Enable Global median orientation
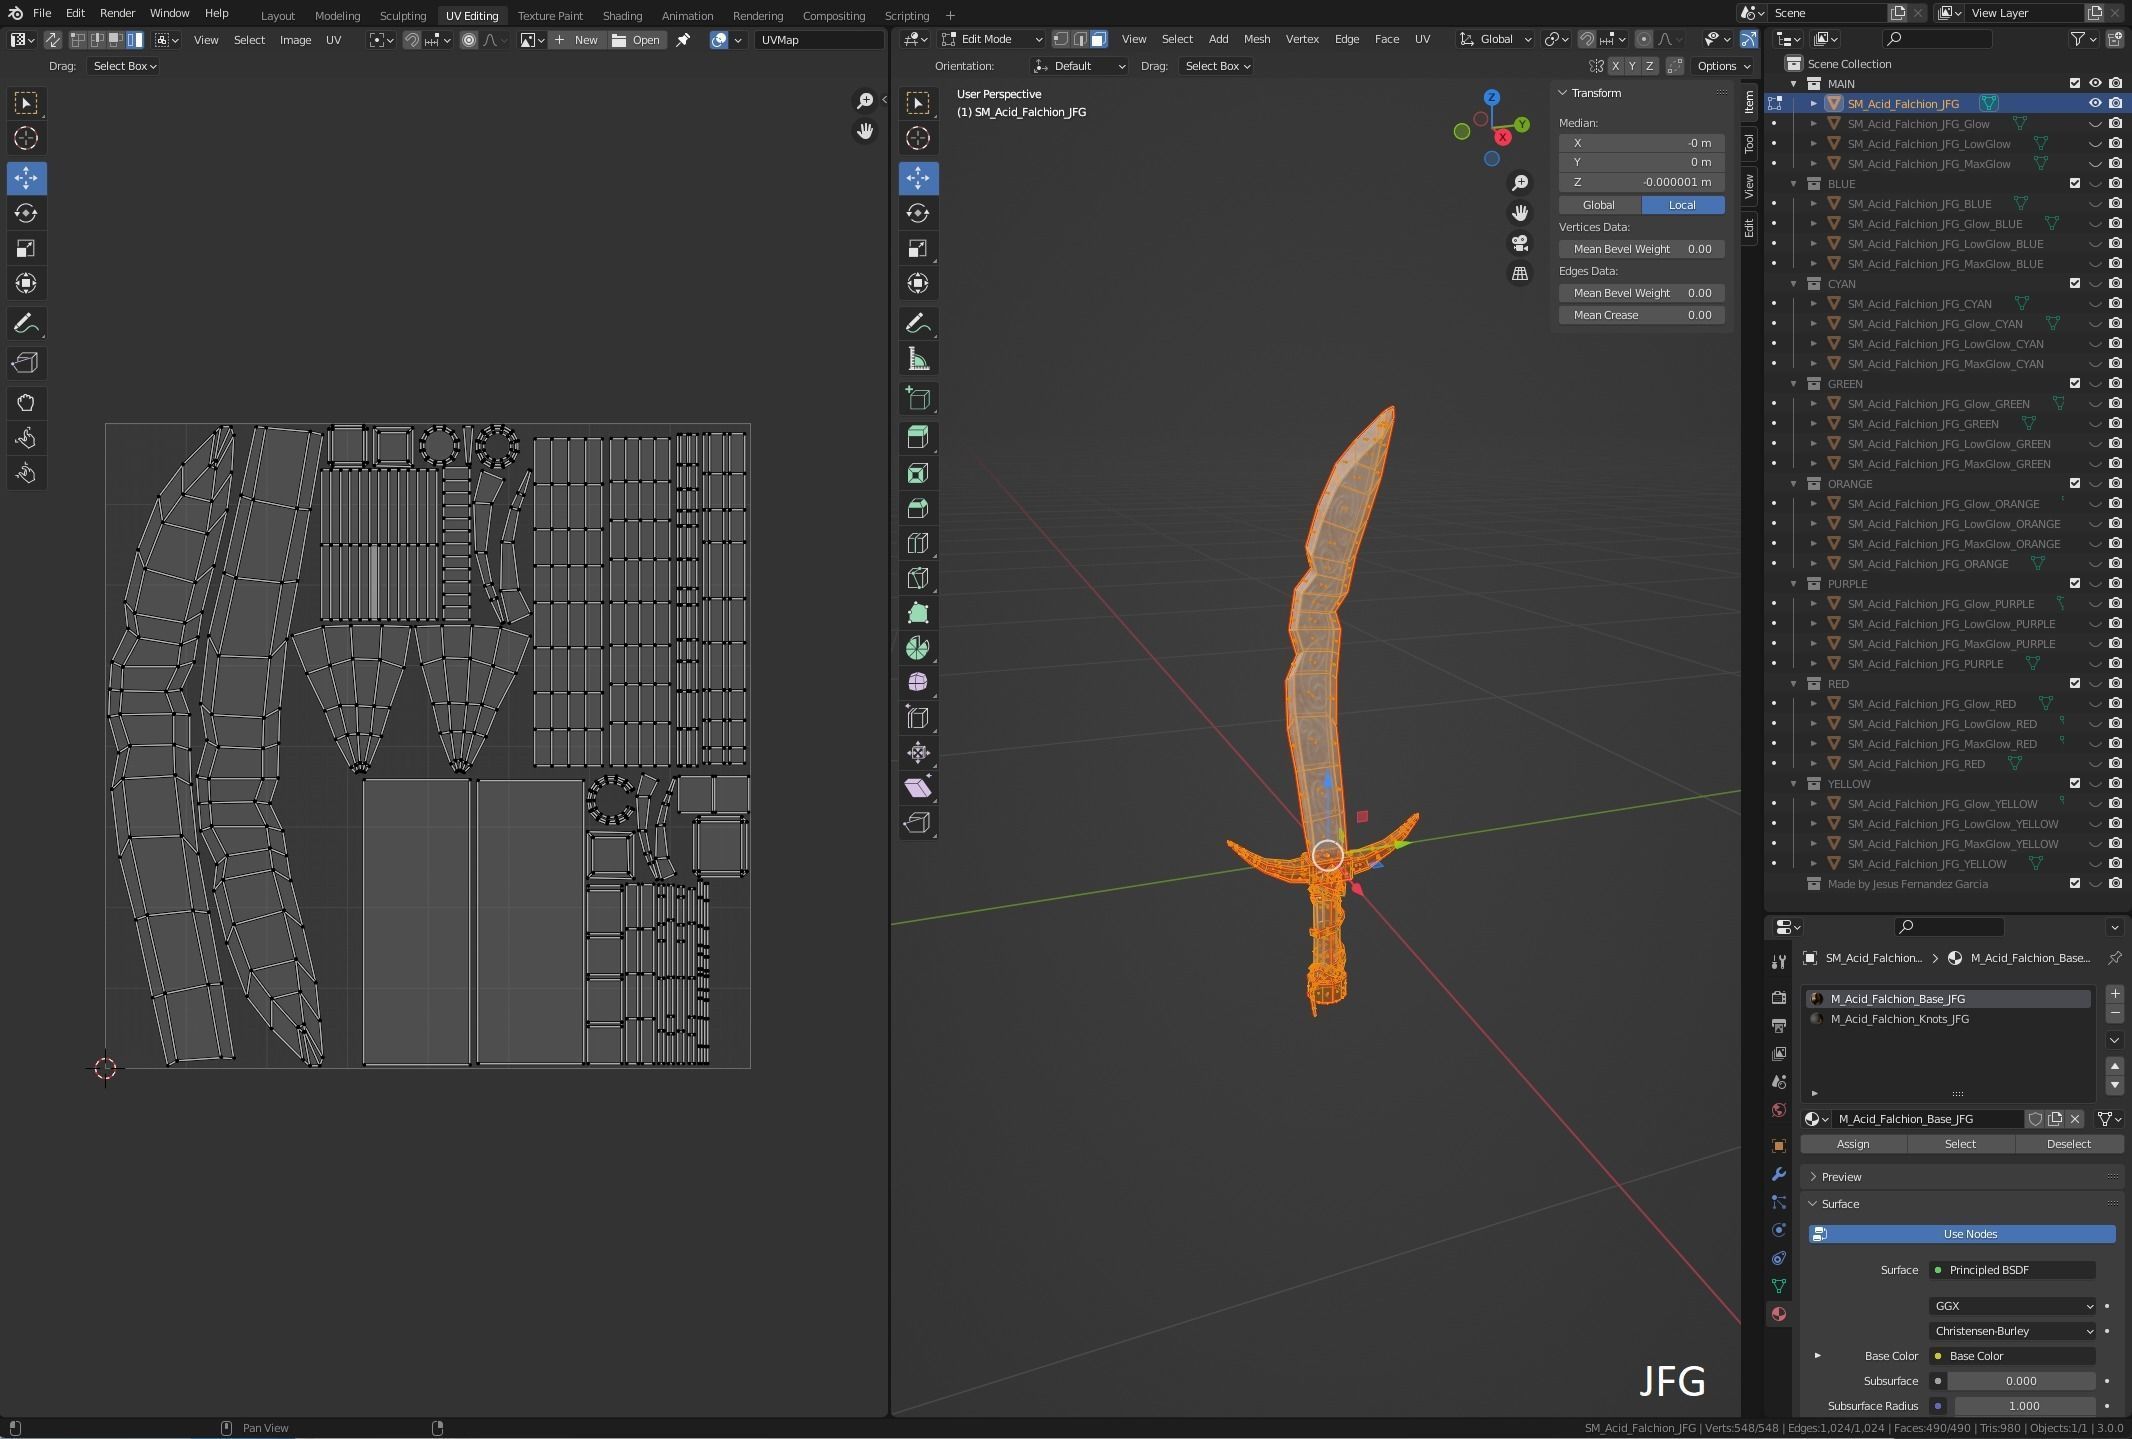 [x=1600, y=204]
